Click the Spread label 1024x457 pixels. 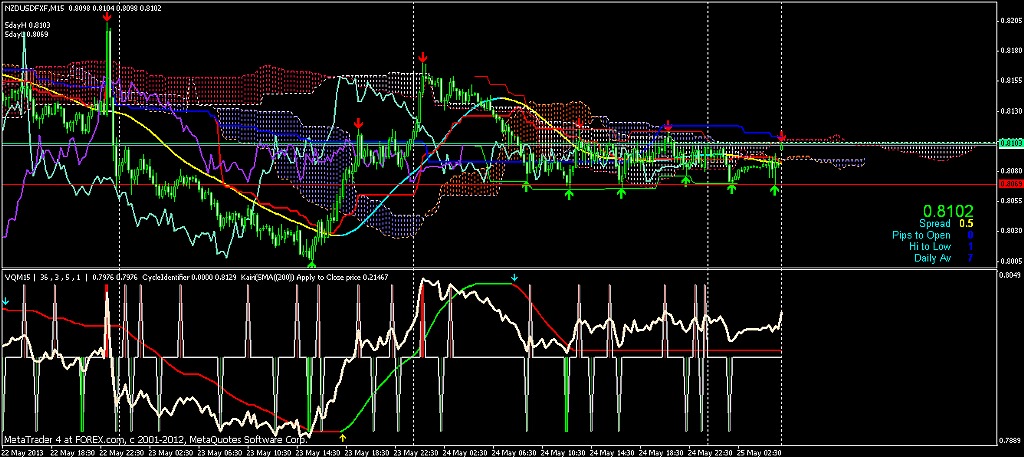[x=934, y=224]
